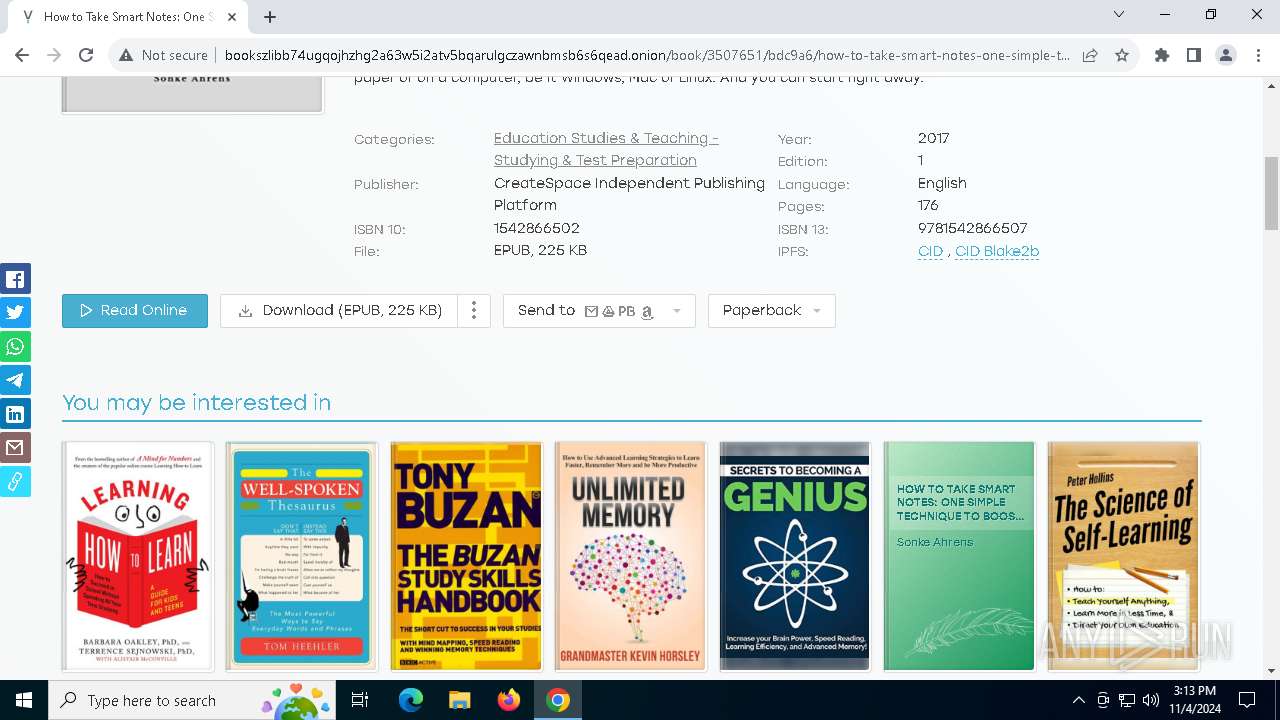View the Not secure site information

tap(164, 55)
